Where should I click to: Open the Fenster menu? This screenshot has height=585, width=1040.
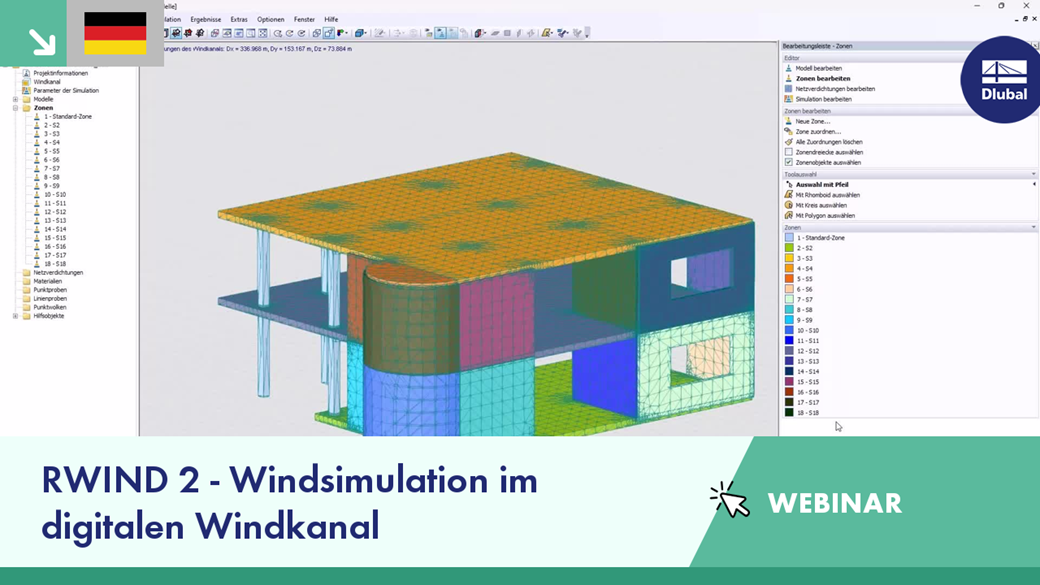[304, 19]
